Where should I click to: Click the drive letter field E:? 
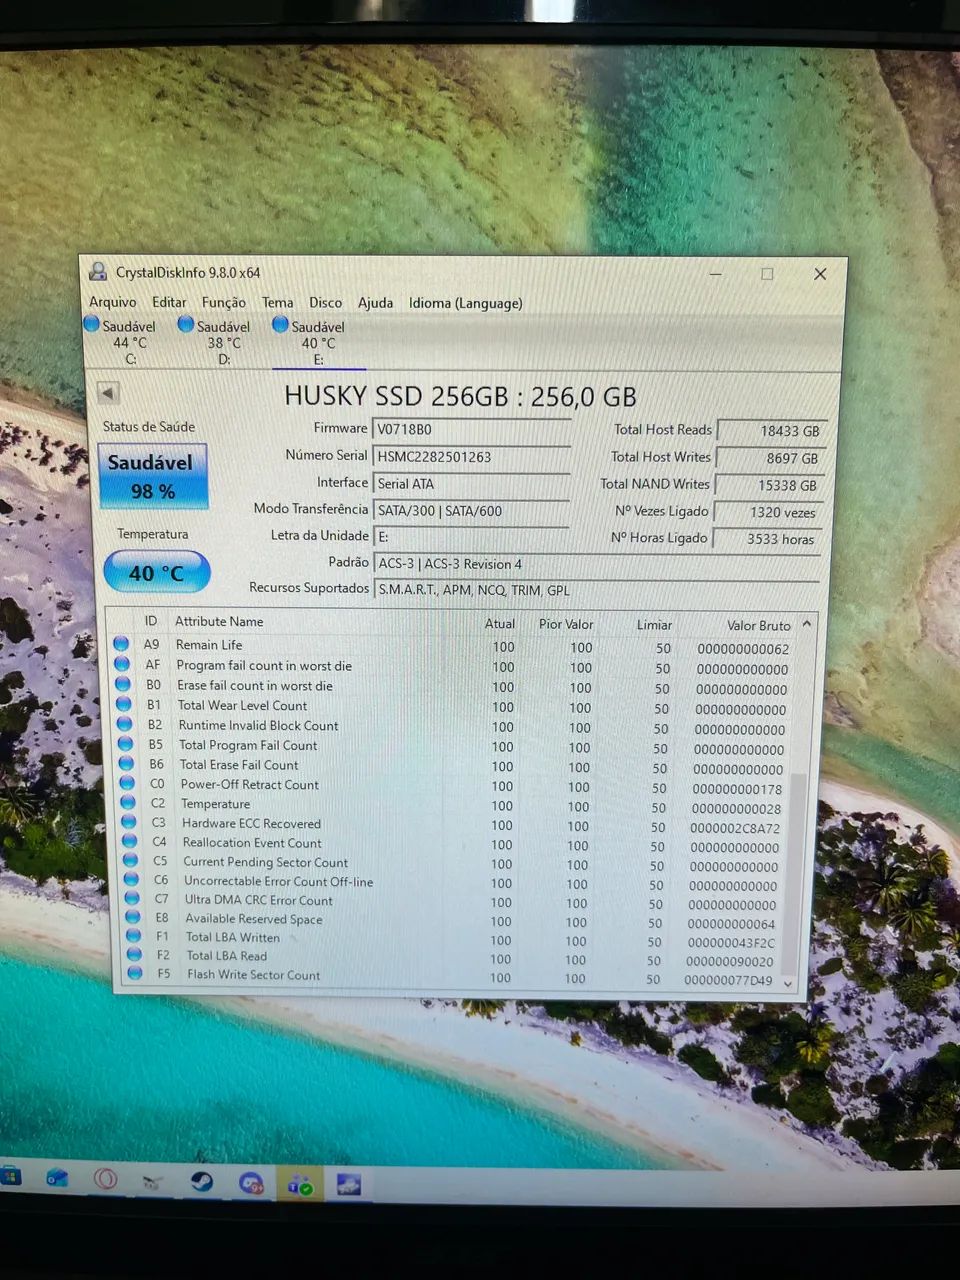(x=471, y=537)
